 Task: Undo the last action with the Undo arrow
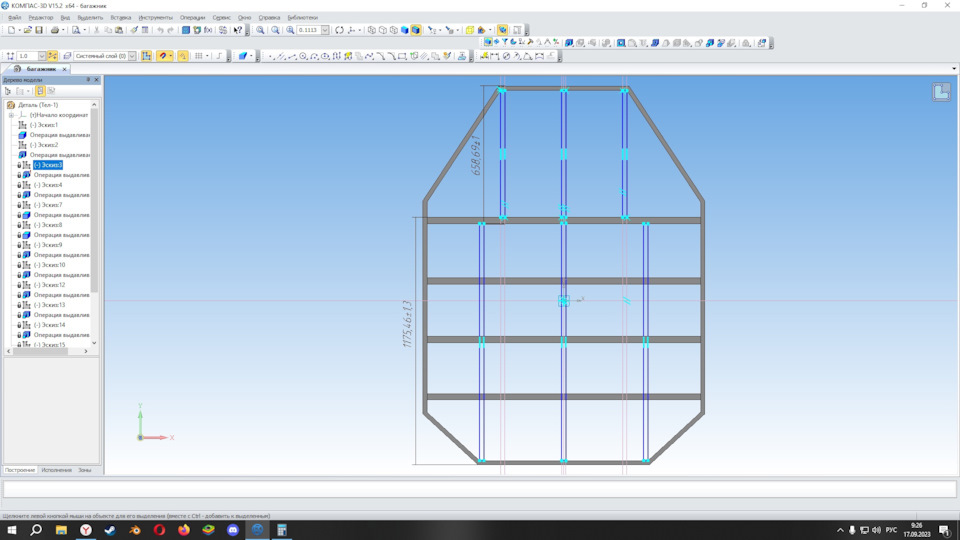pyautogui.click(x=160, y=30)
